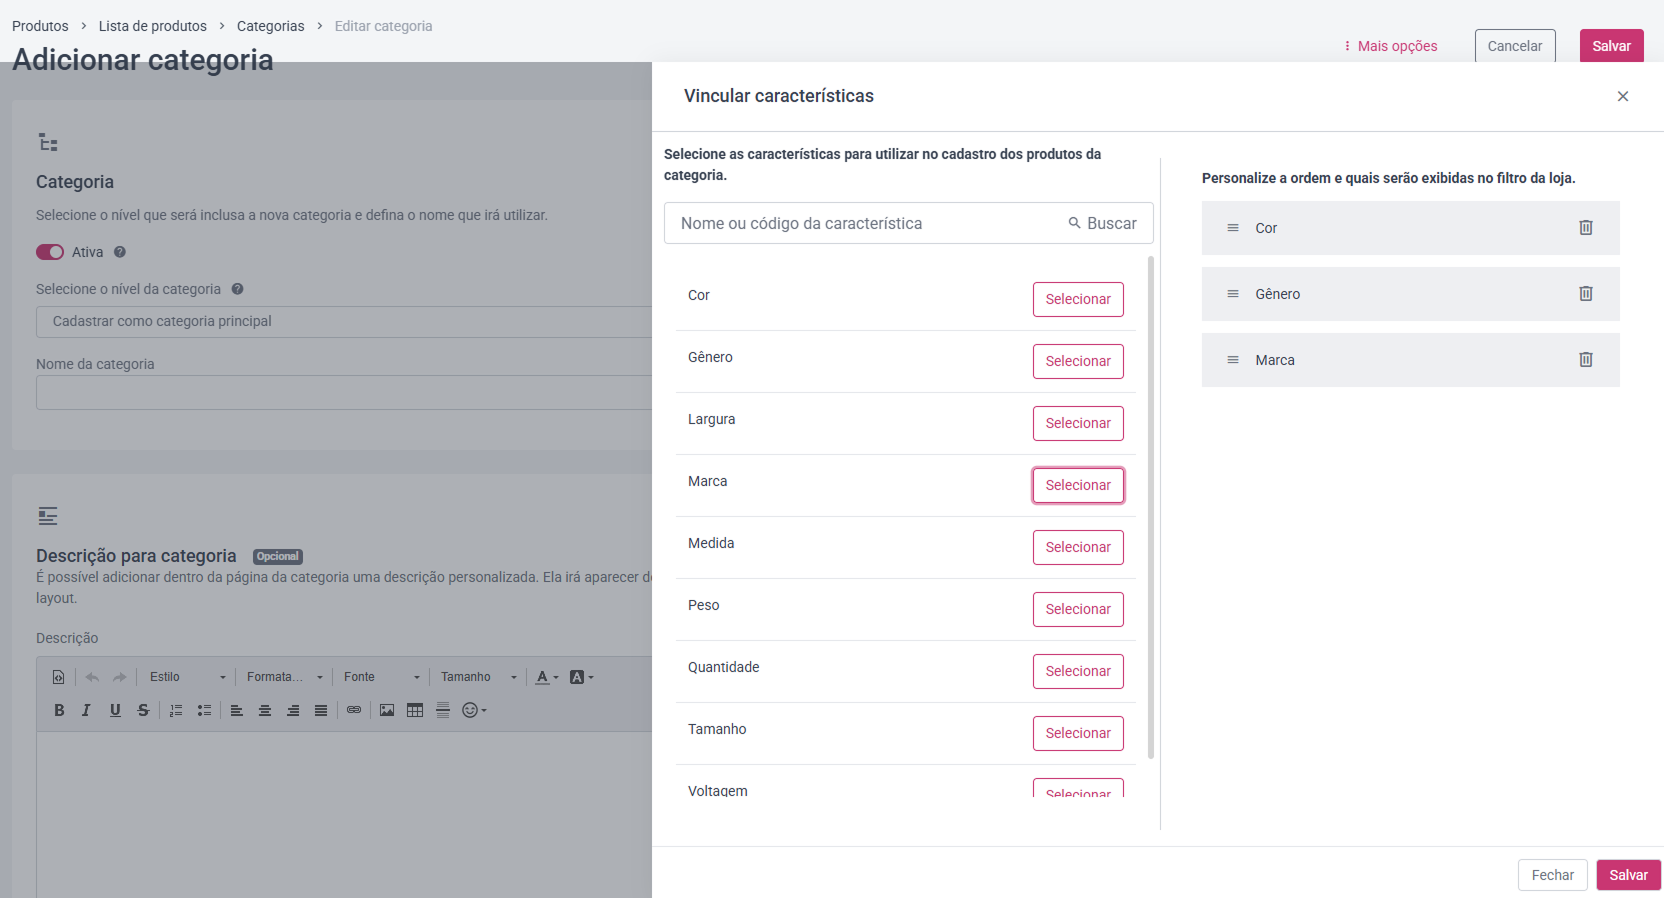Click the Bold icon in the editor
This screenshot has width=1664, height=898.
click(x=59, y=710)
